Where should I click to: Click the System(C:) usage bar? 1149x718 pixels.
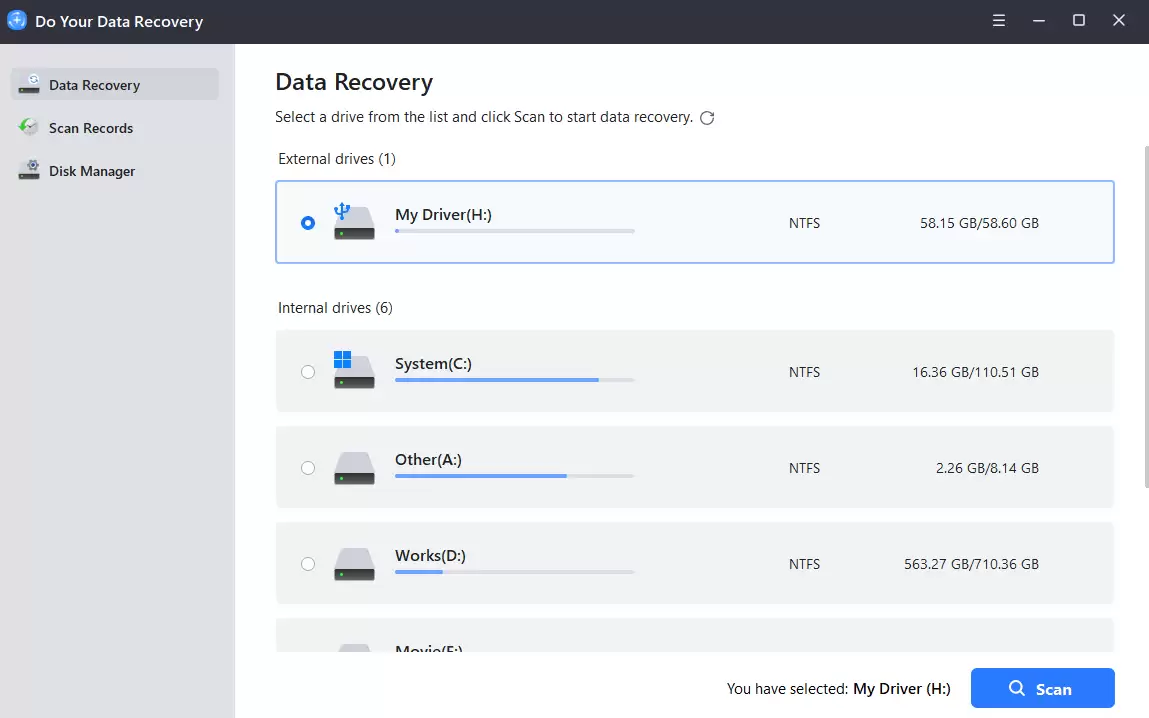point(514,380)
